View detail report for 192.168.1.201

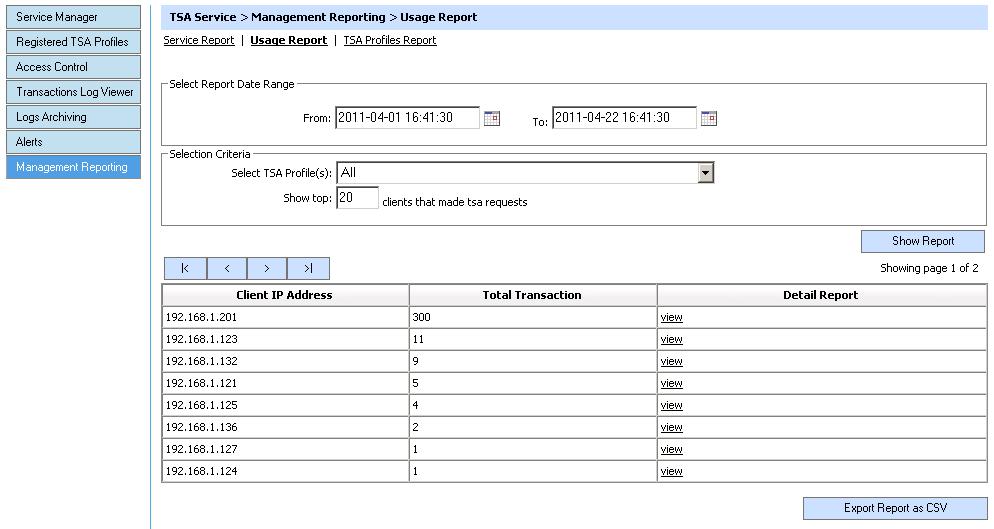(671, 317)
